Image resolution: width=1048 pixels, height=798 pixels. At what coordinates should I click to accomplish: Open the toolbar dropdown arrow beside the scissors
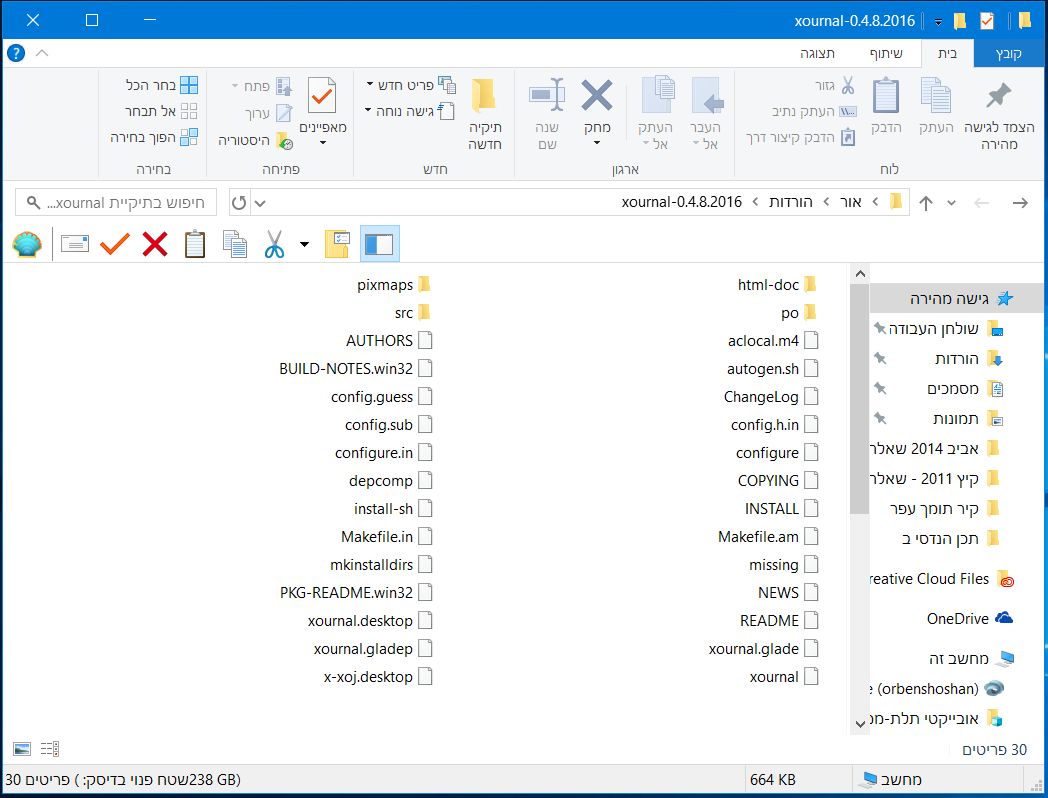point(304,244)
